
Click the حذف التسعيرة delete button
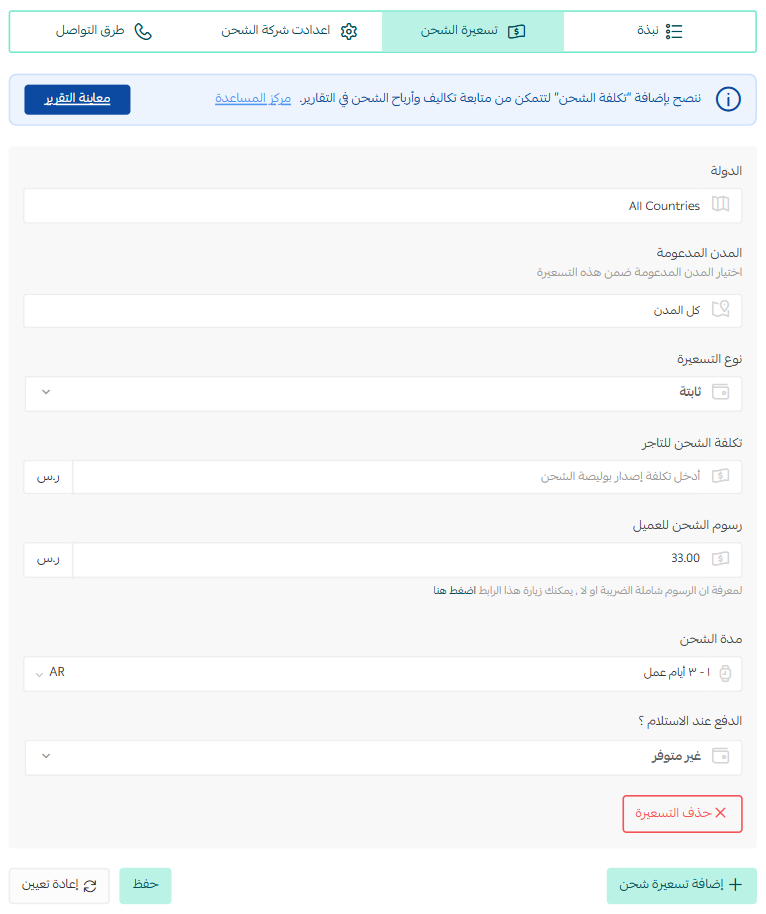click(682, 814)
